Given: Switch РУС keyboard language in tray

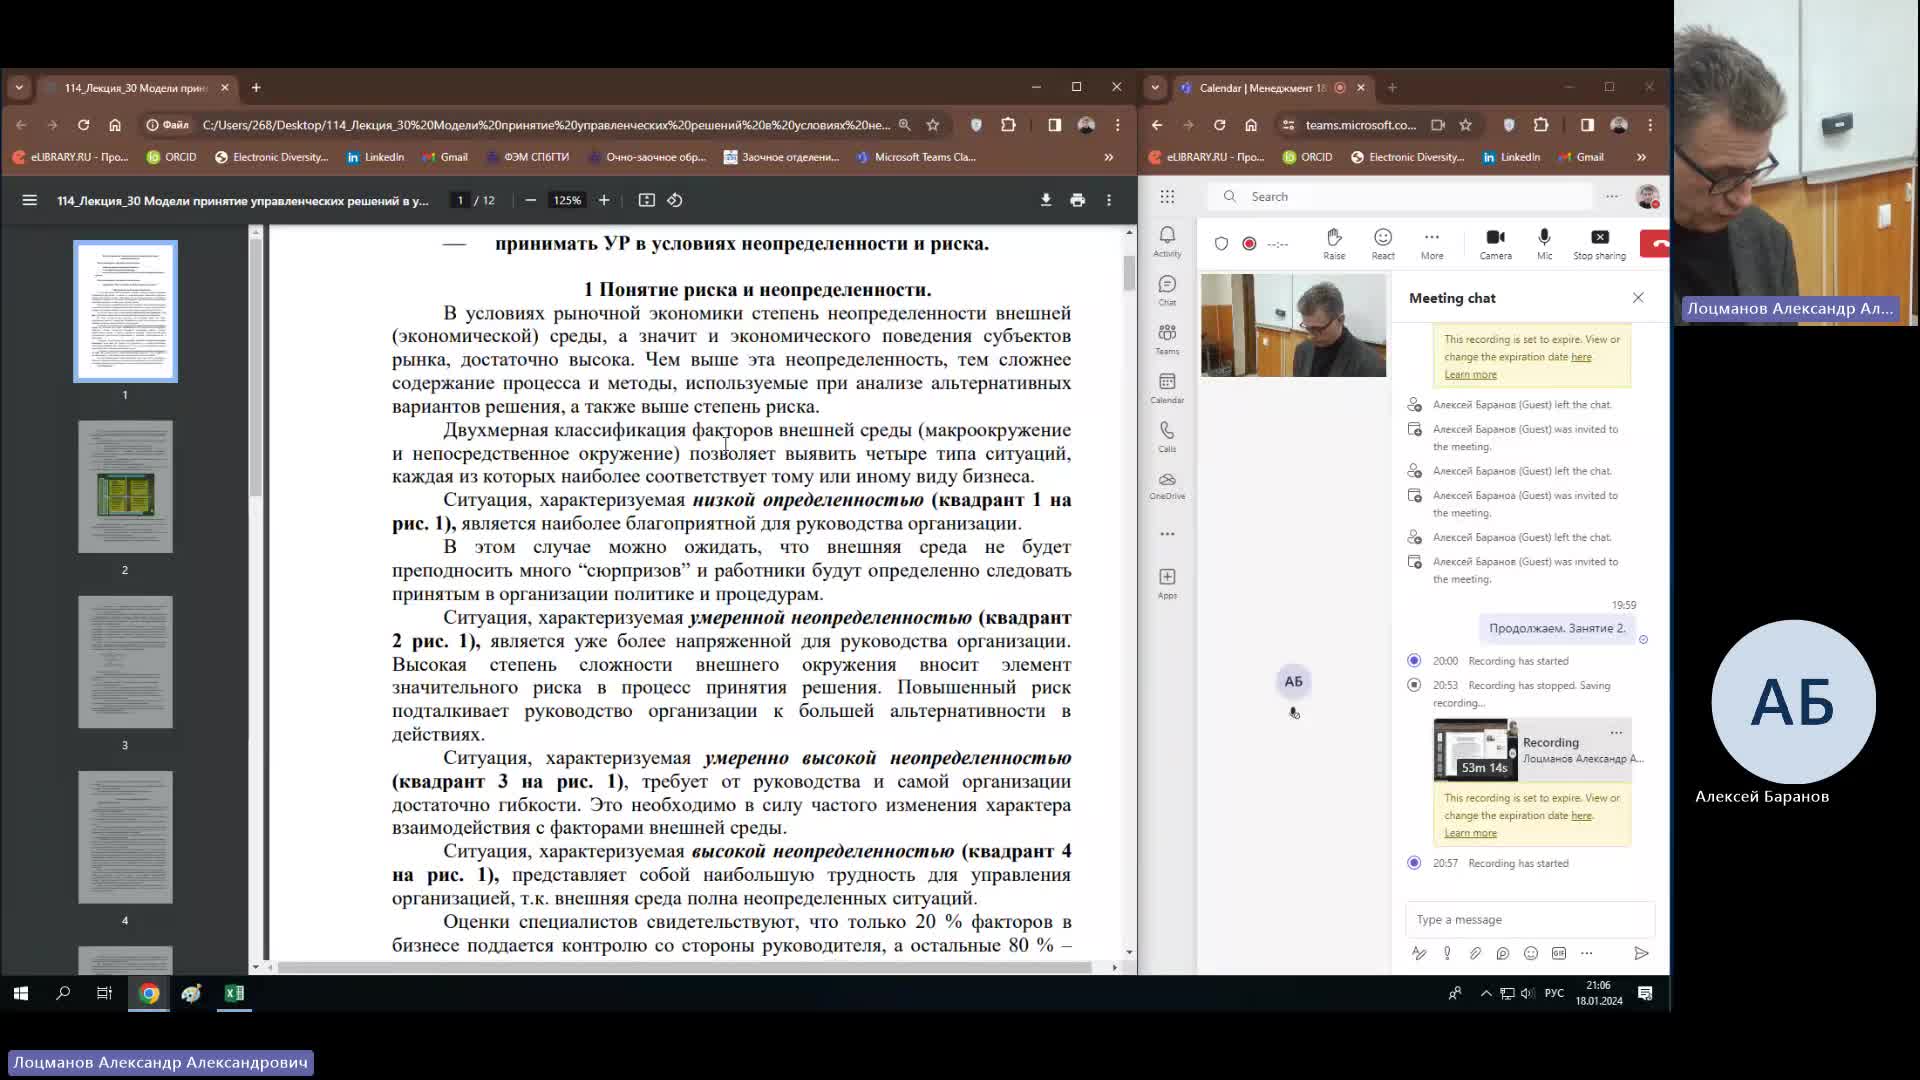Looking at the screenshot, I should (x=1554, y=993).
